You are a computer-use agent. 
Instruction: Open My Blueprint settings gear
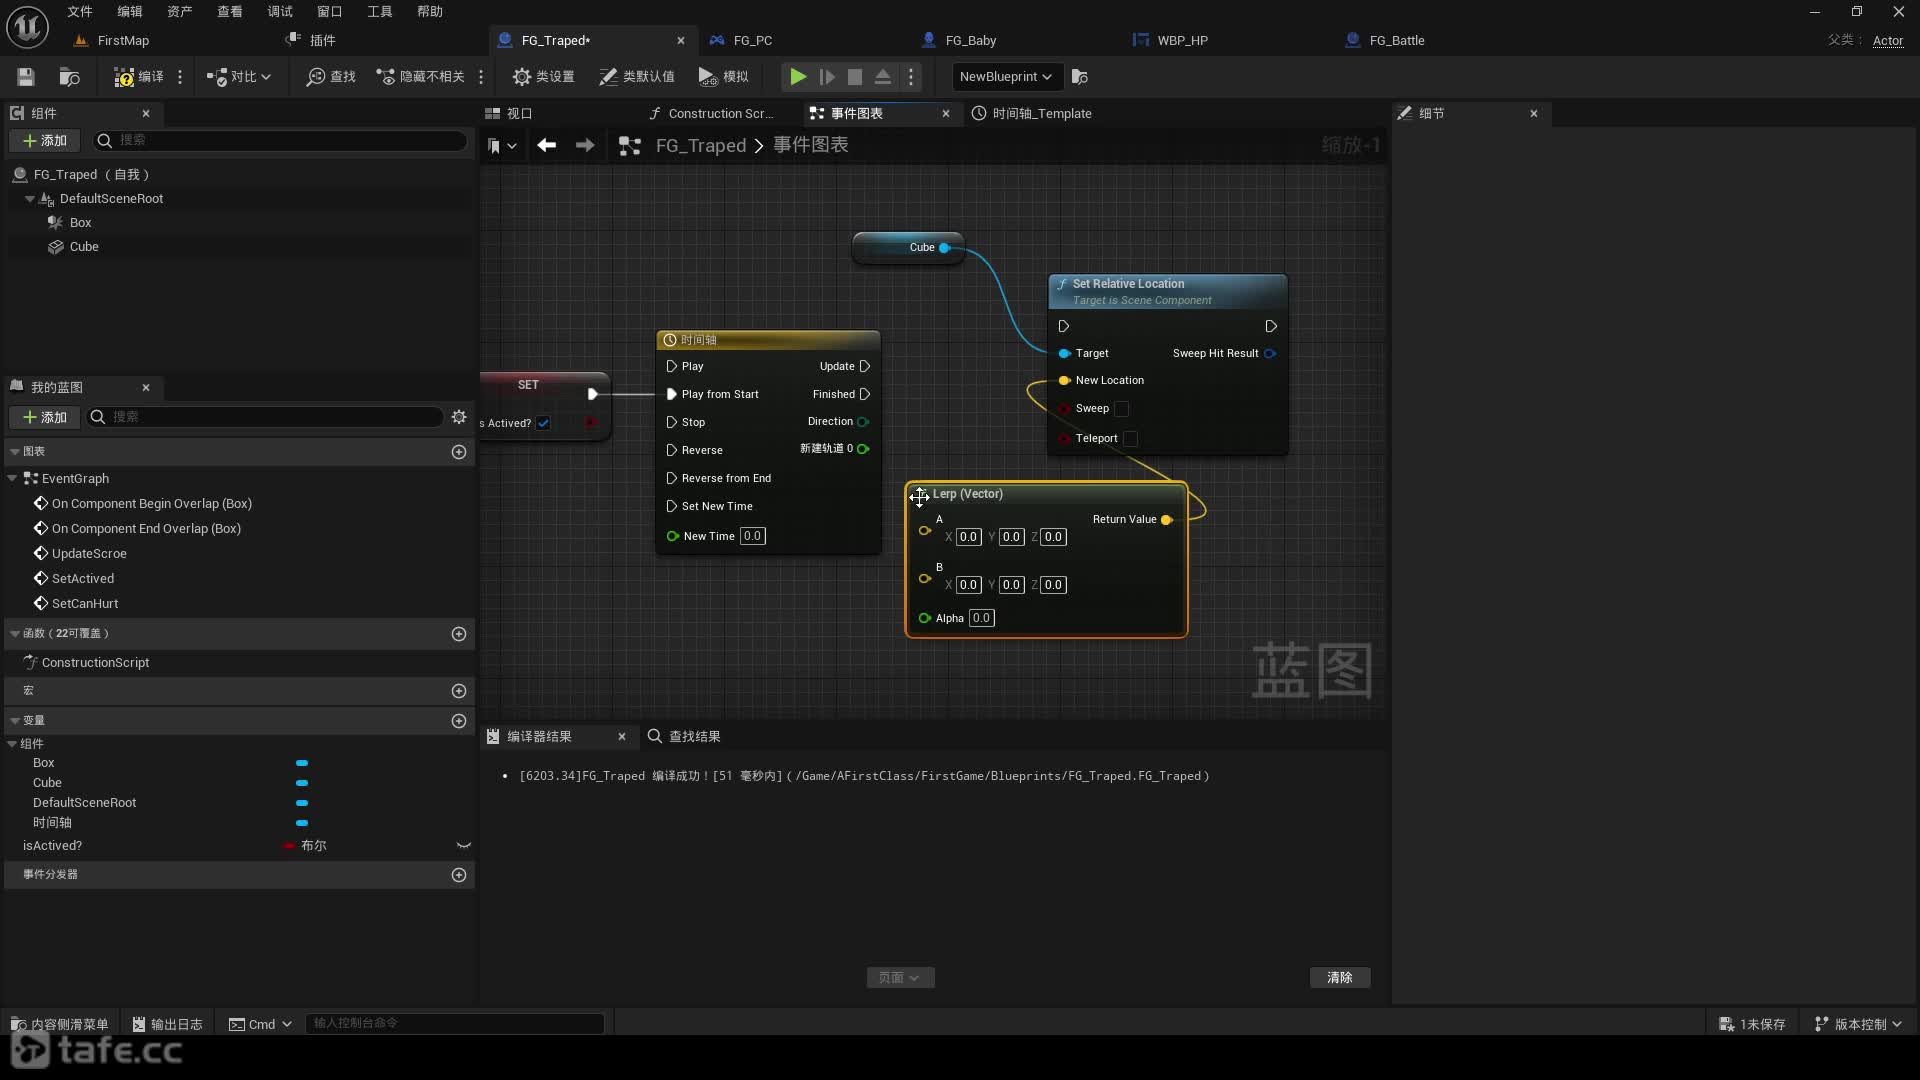[459, 417]
